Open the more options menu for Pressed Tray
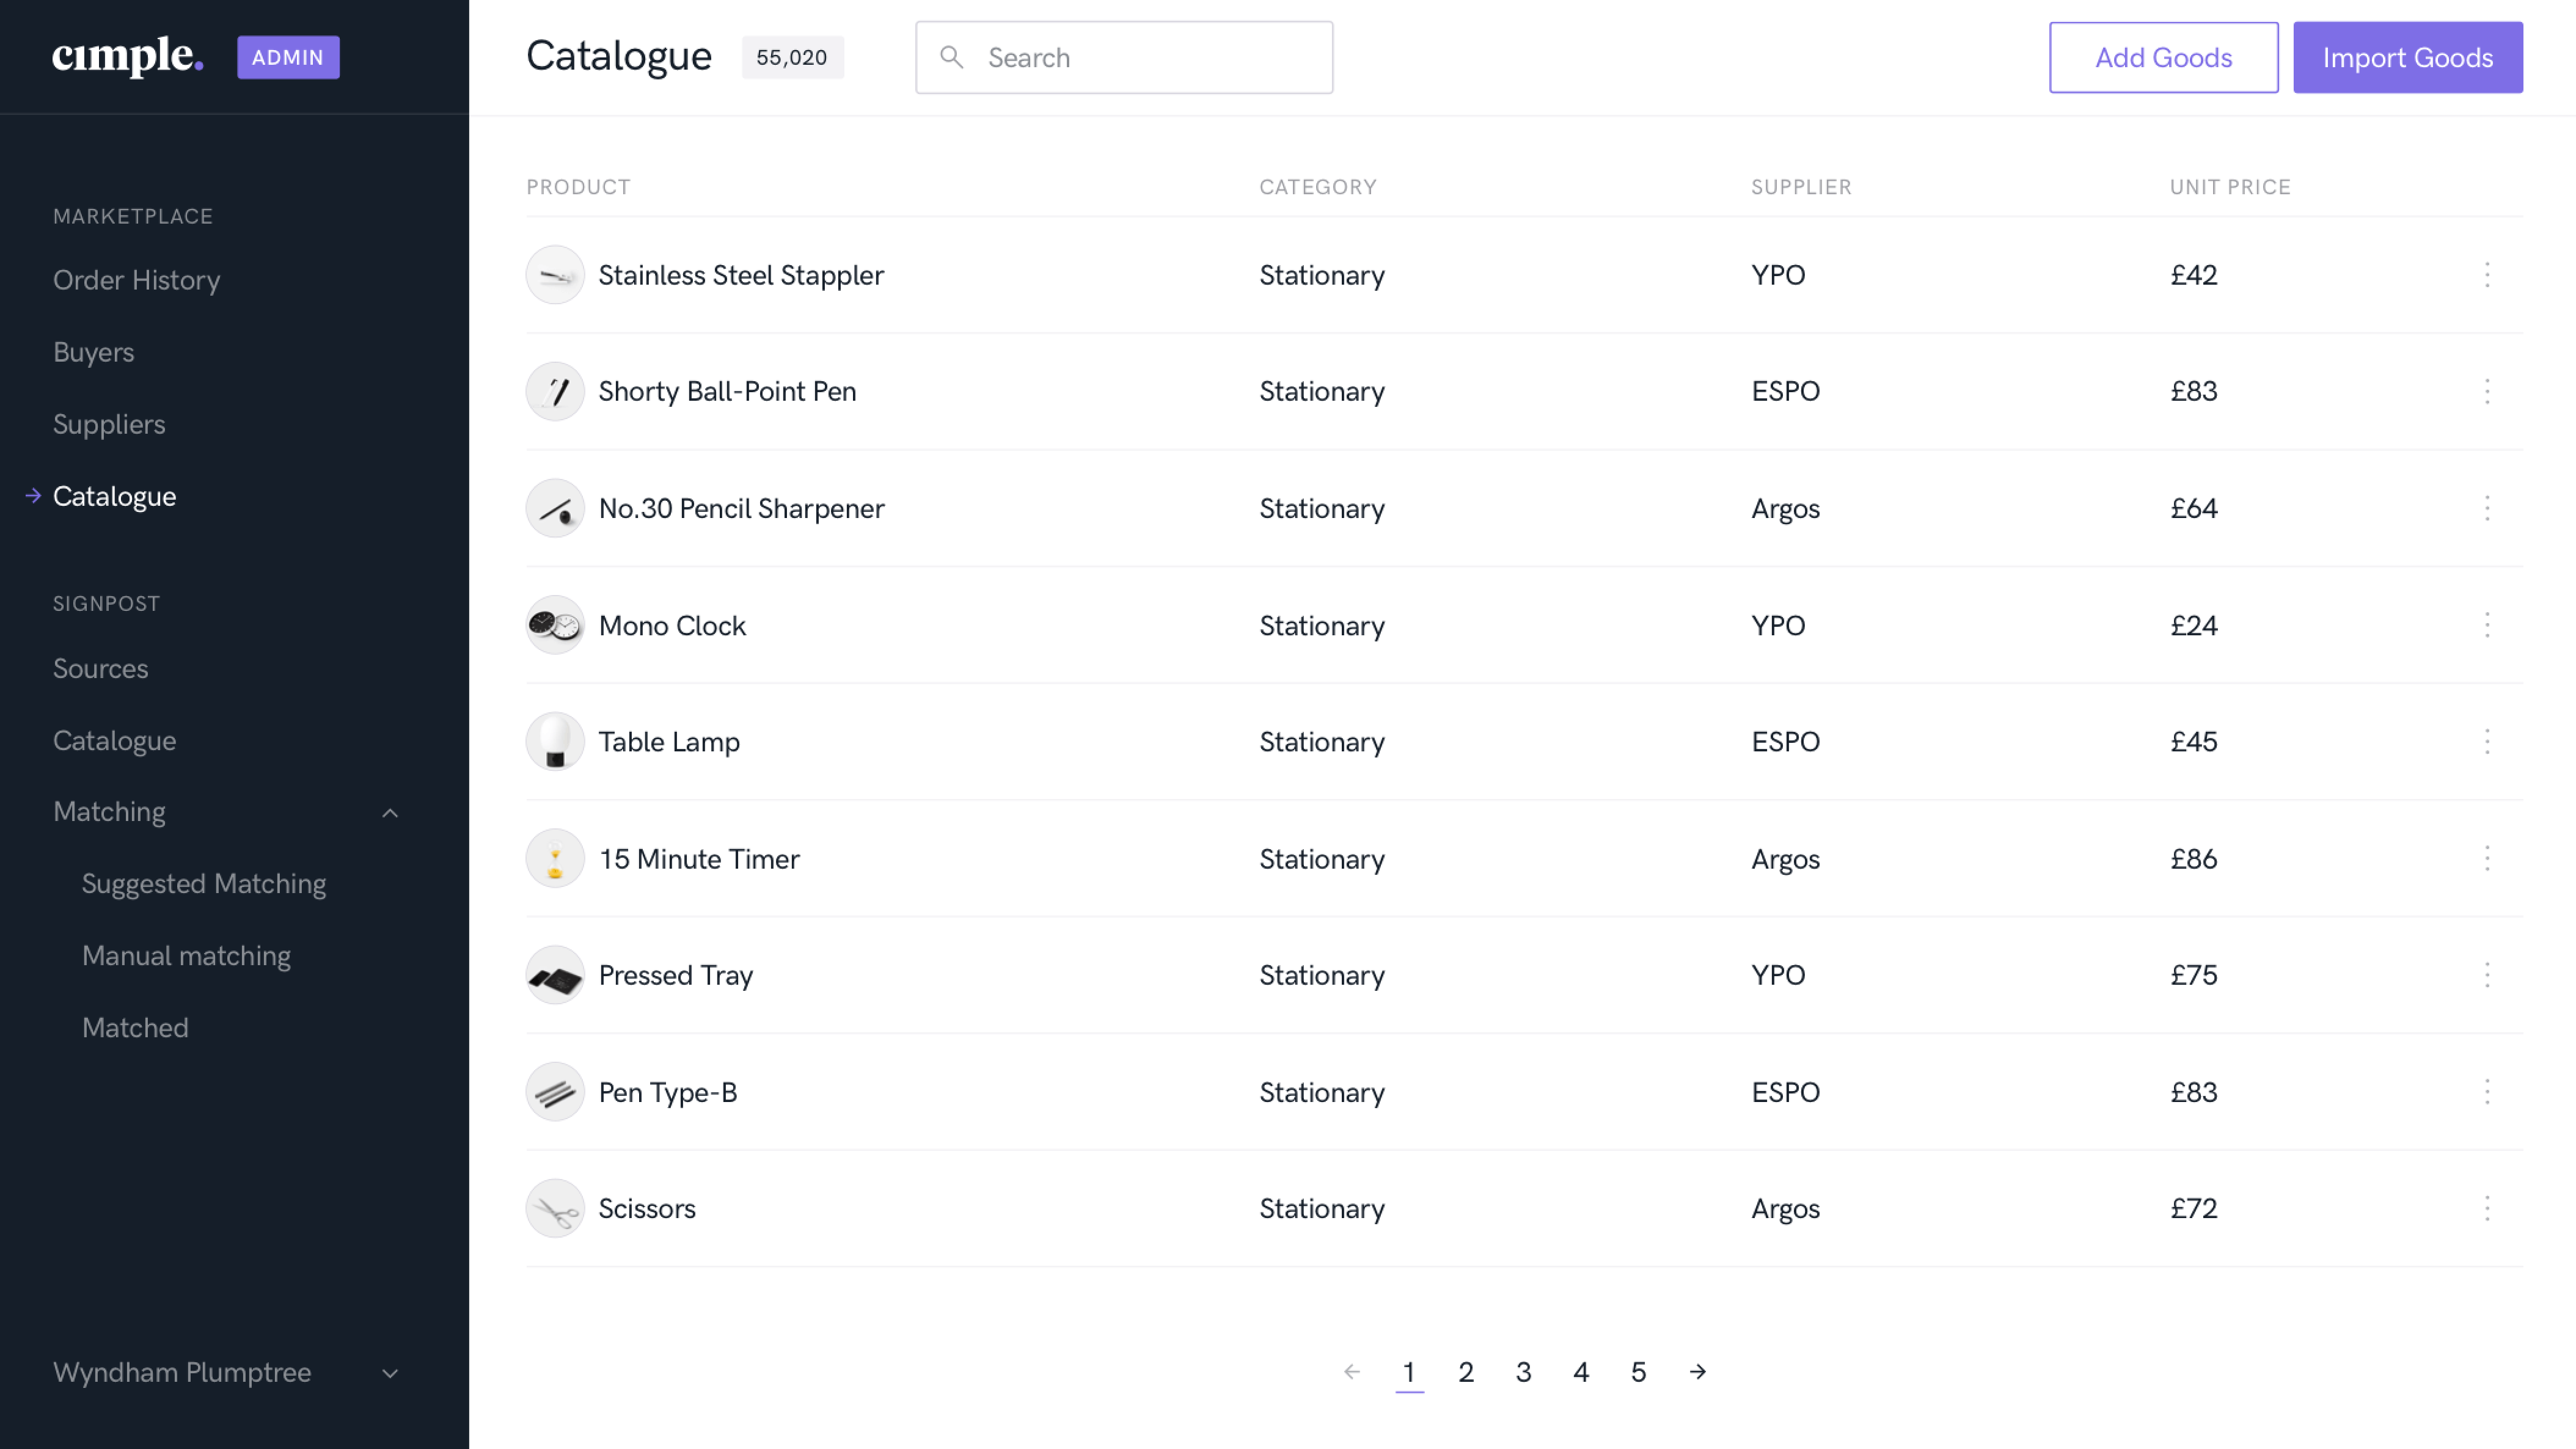Image resolution: width=2576 pixels, height=1449 pixels. 2487,975
